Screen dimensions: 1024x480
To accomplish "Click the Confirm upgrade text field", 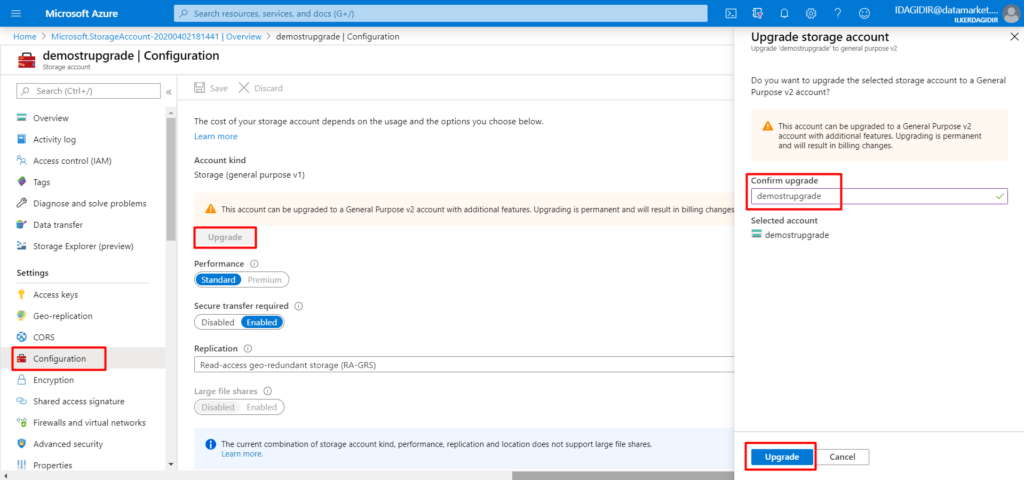I will pos(879,195).
